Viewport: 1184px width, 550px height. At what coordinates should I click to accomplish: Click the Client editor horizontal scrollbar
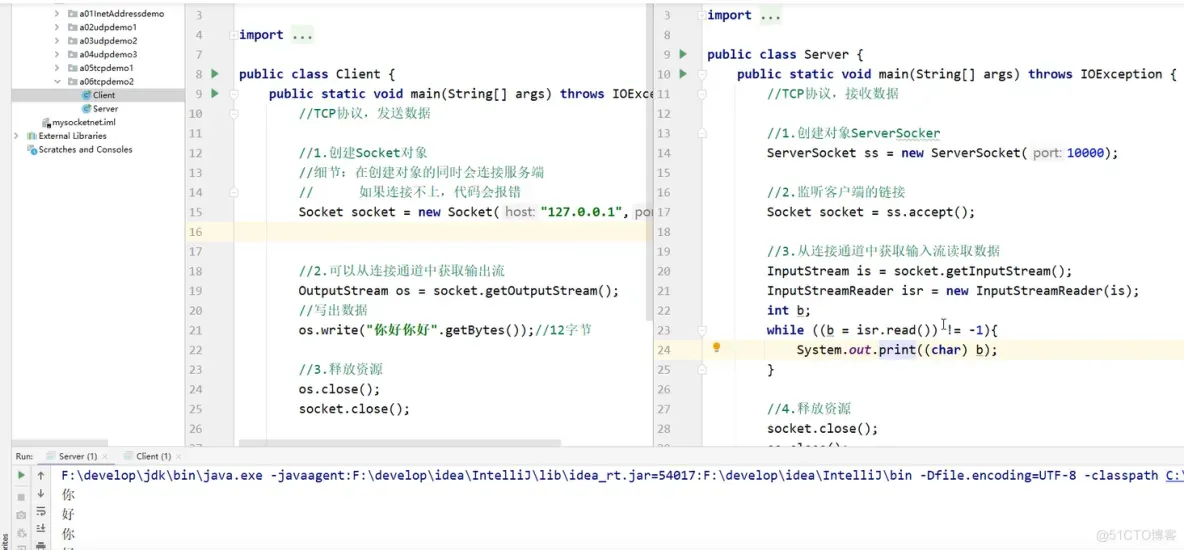click(x=399, y=444)
